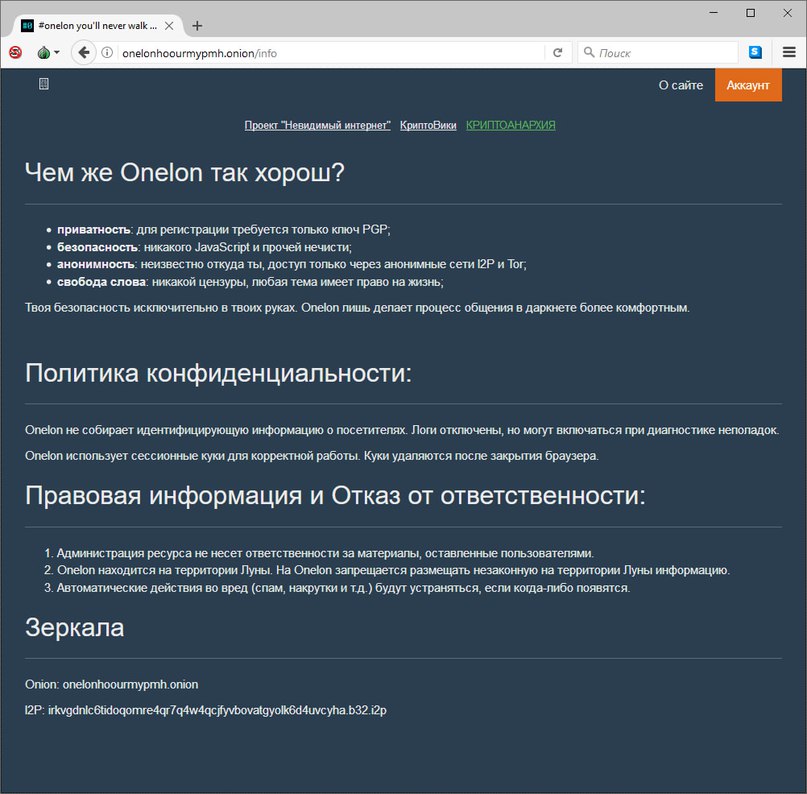Click the magnifier icon in search box
Screen dimensions: 807x794
click(x=589, y=53)
